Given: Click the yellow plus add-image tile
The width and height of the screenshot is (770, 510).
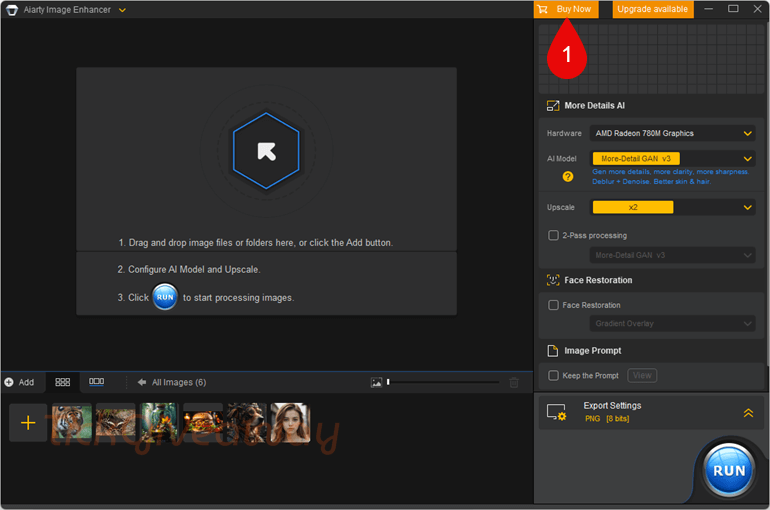Looking at the screenshot, I should click(28, 423).
